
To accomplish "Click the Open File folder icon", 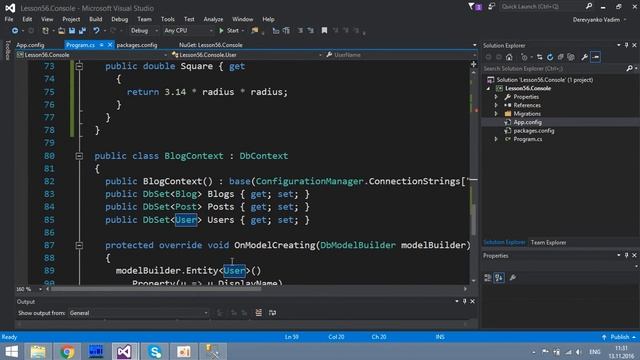I will [61, 31].
